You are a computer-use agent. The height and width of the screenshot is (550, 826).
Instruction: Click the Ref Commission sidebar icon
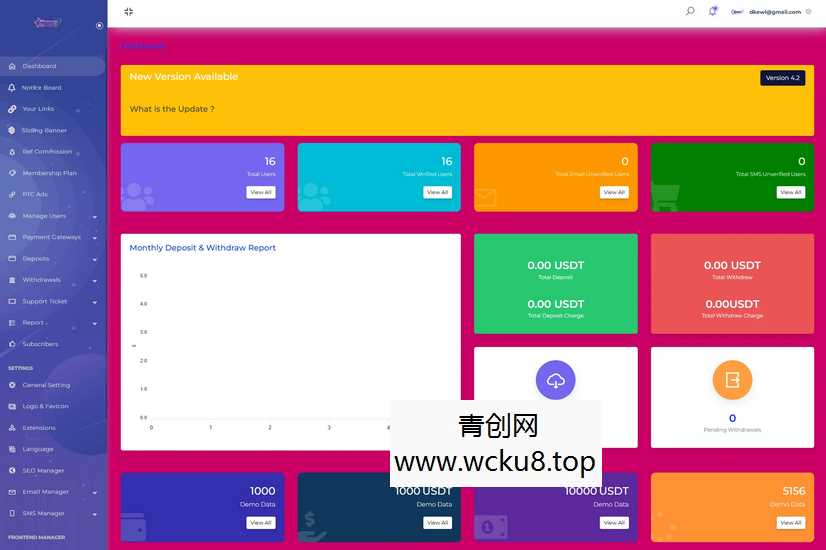(x=12, y=152)
